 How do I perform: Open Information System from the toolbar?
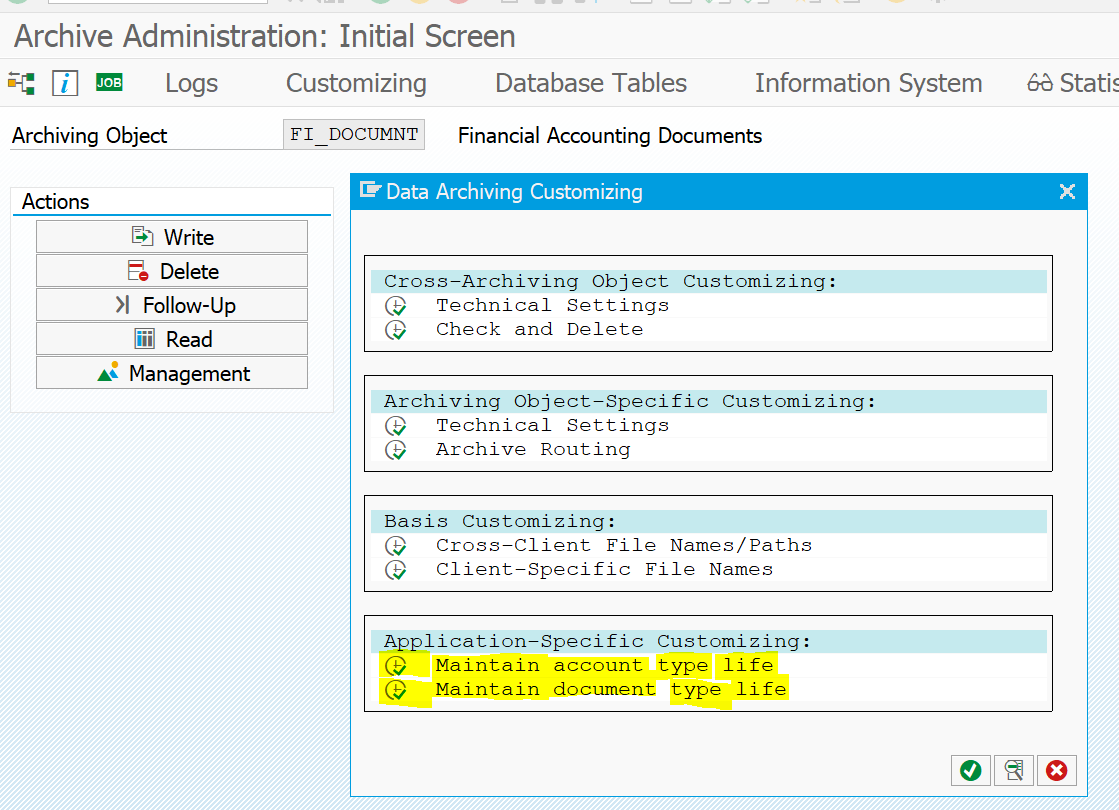(x=868, y=83)
